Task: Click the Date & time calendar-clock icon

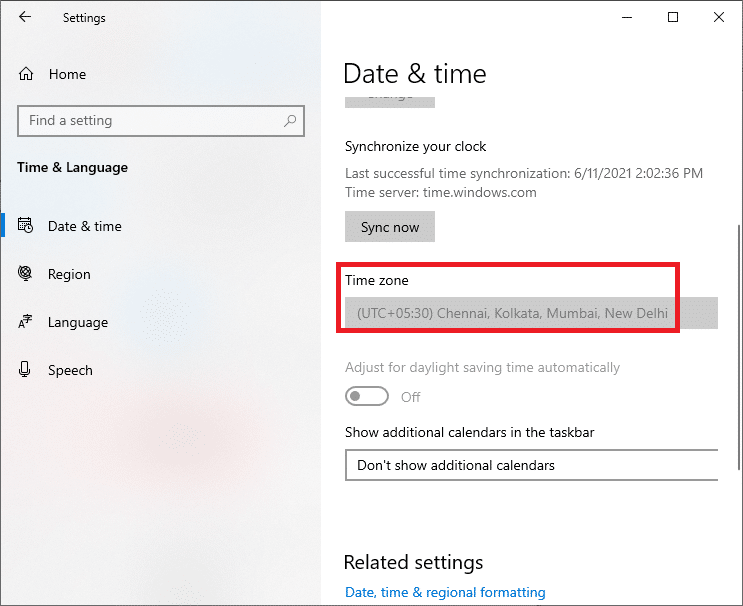Action: (x=25, y=225)
